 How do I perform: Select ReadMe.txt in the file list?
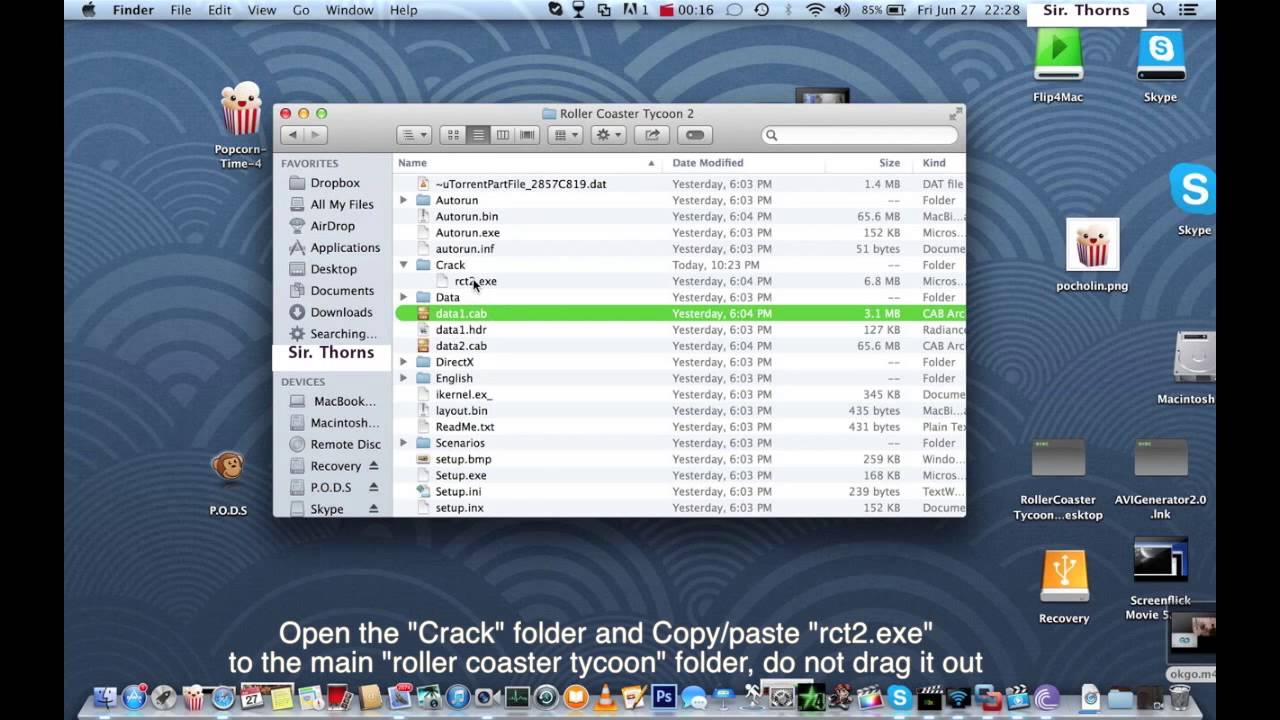click(464, 427)
